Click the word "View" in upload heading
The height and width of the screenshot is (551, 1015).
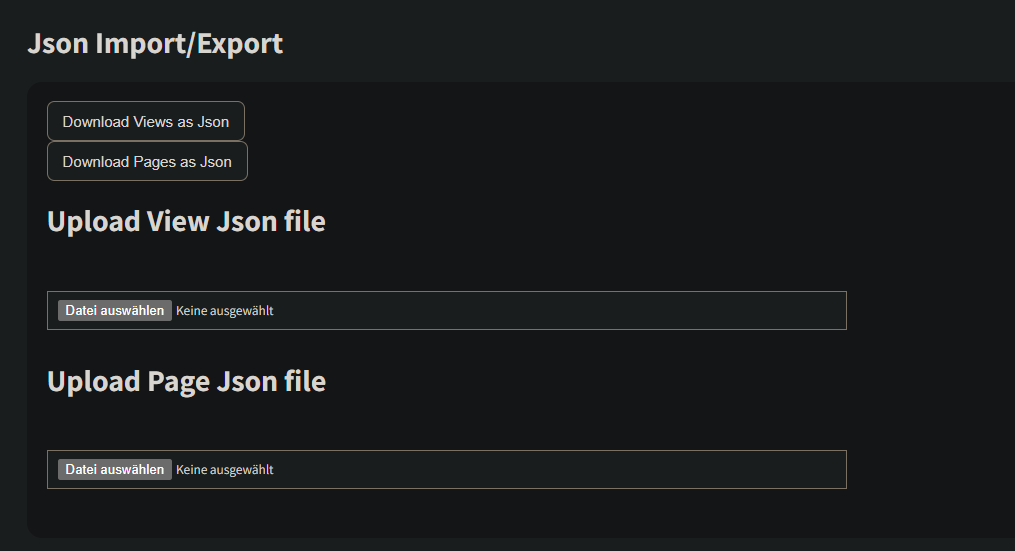click(x=178, y=221)
